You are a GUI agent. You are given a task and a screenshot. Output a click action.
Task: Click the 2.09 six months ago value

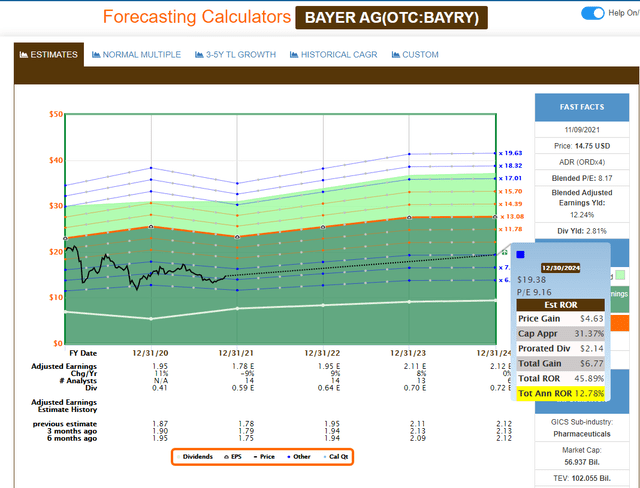418,438
